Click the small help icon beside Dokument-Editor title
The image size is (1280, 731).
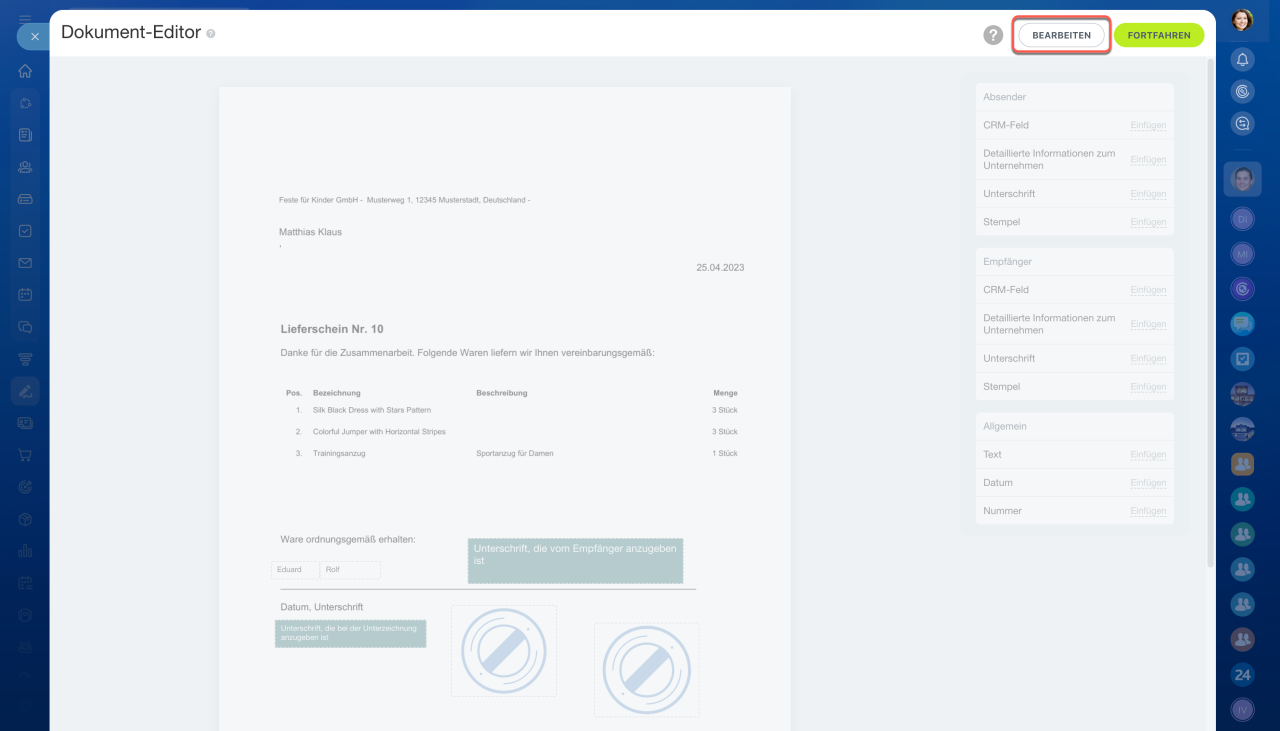211,34
